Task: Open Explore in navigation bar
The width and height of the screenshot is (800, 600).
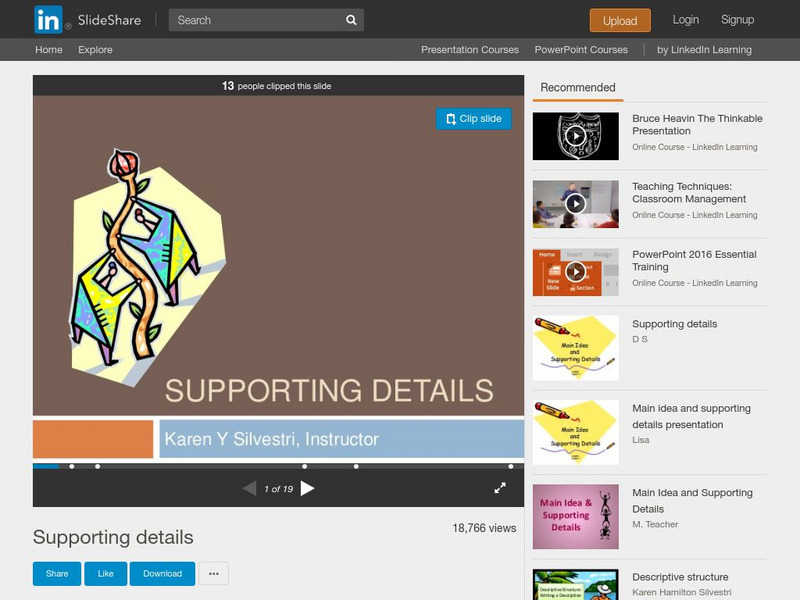Action: [95, 49]
